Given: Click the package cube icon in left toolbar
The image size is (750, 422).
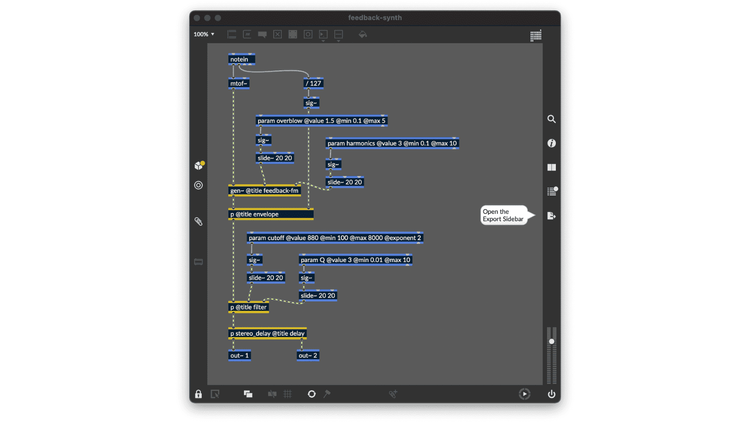Looking at the screenshot, I should pyautogui.click(x=198, y=165).
